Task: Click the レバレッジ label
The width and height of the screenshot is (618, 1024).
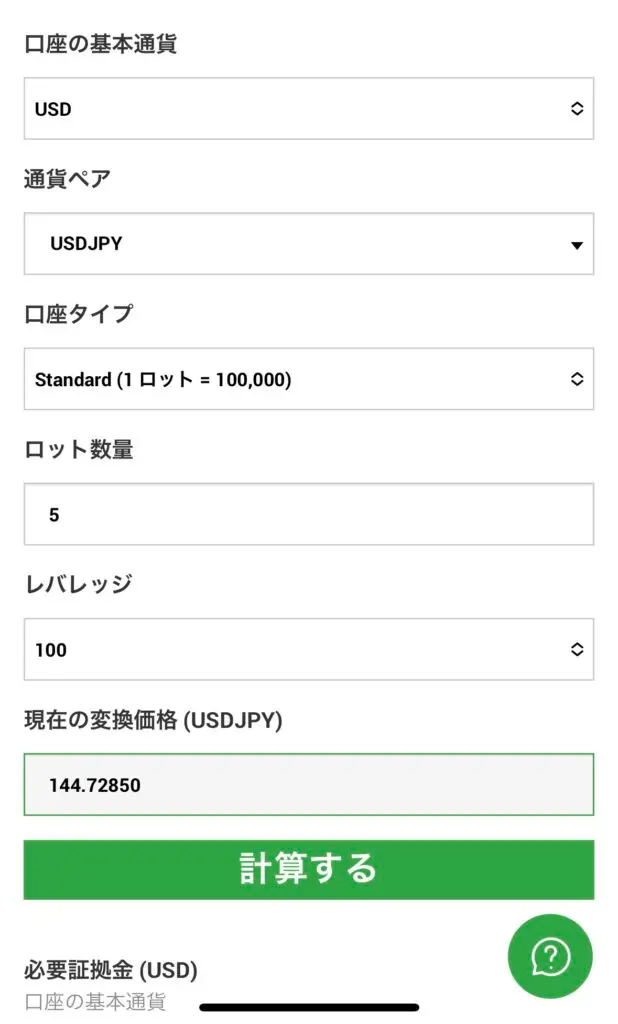Action: click(x=78, y=585)
